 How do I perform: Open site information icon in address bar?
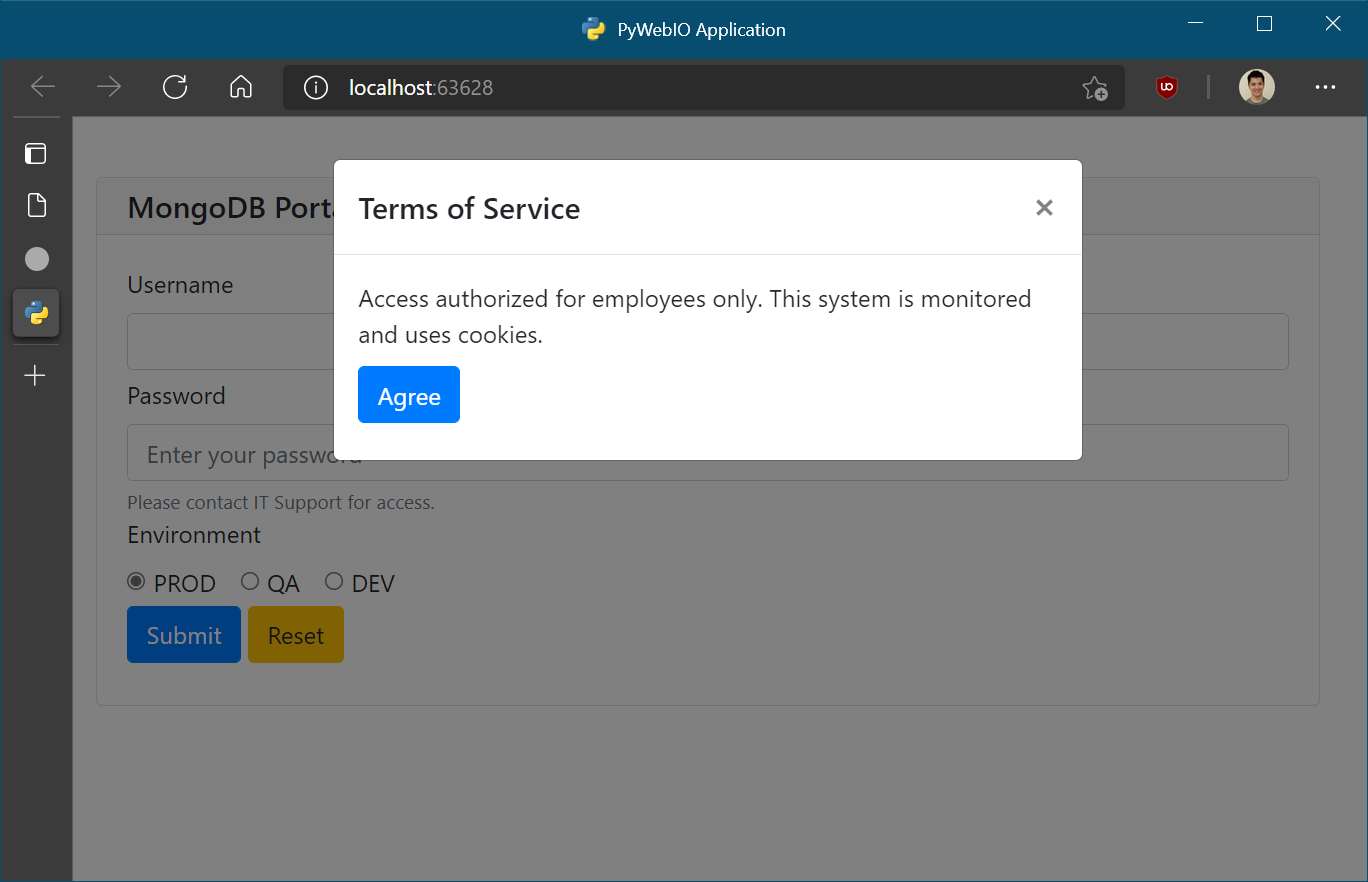point(316,88)
